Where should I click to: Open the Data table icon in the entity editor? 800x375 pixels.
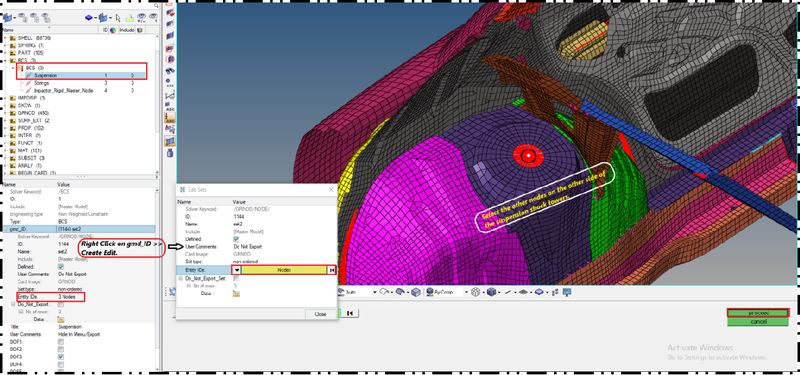point(61,319)
